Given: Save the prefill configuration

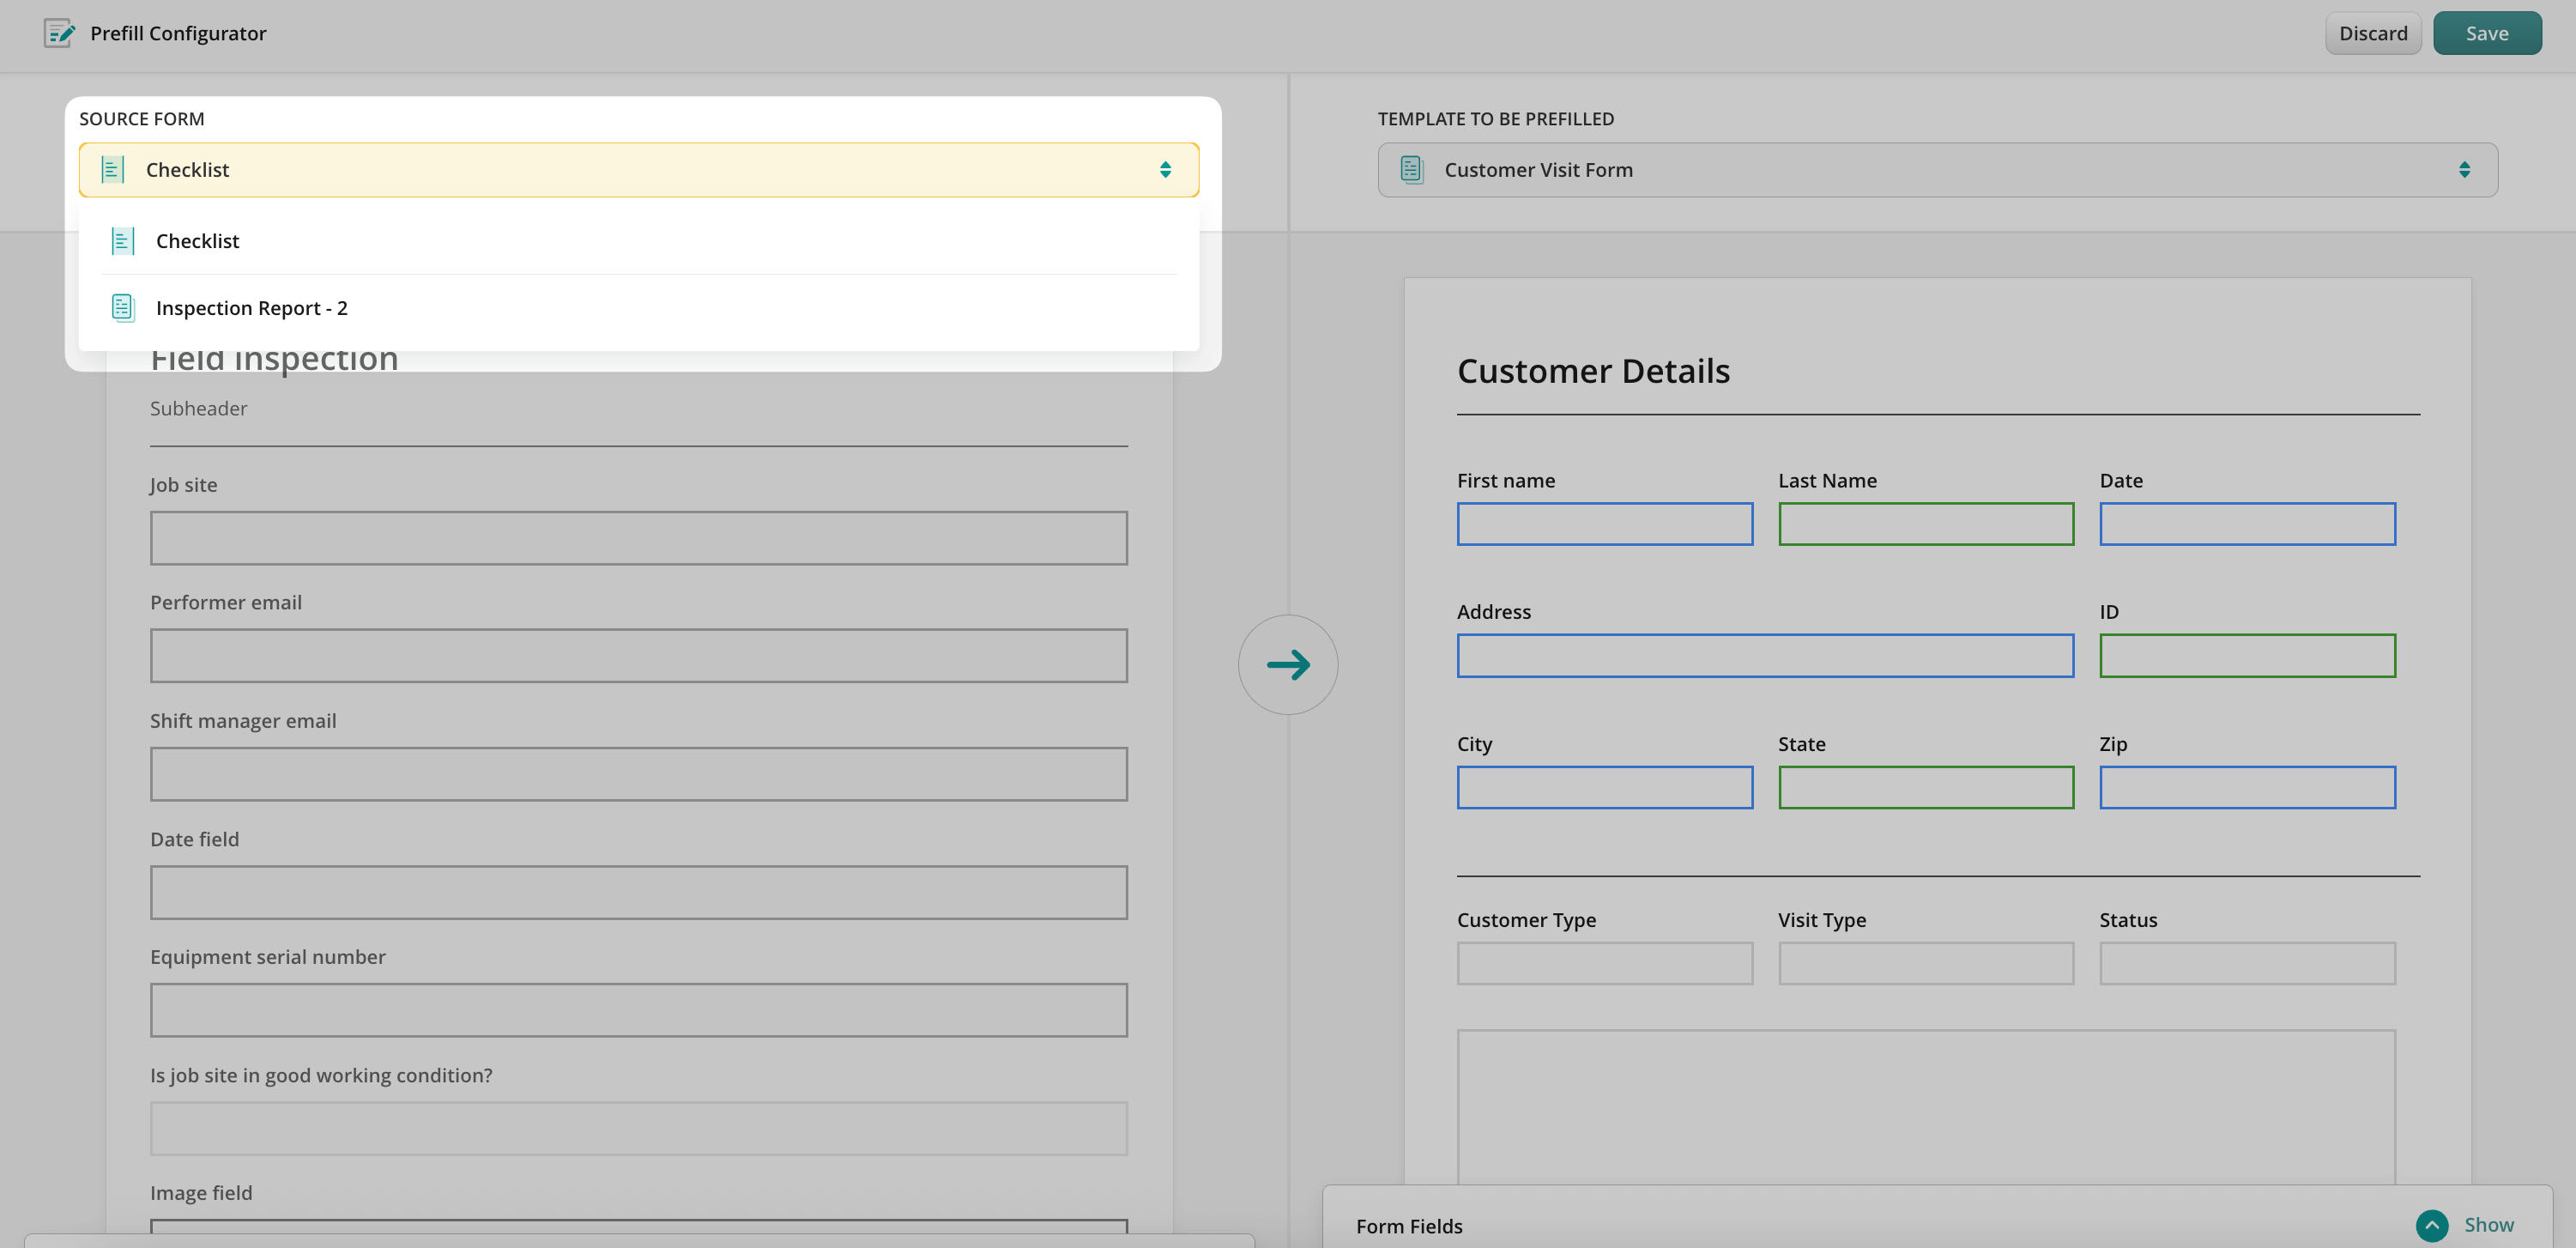Looking at the screenshot, I should (x=2486, y=33).
